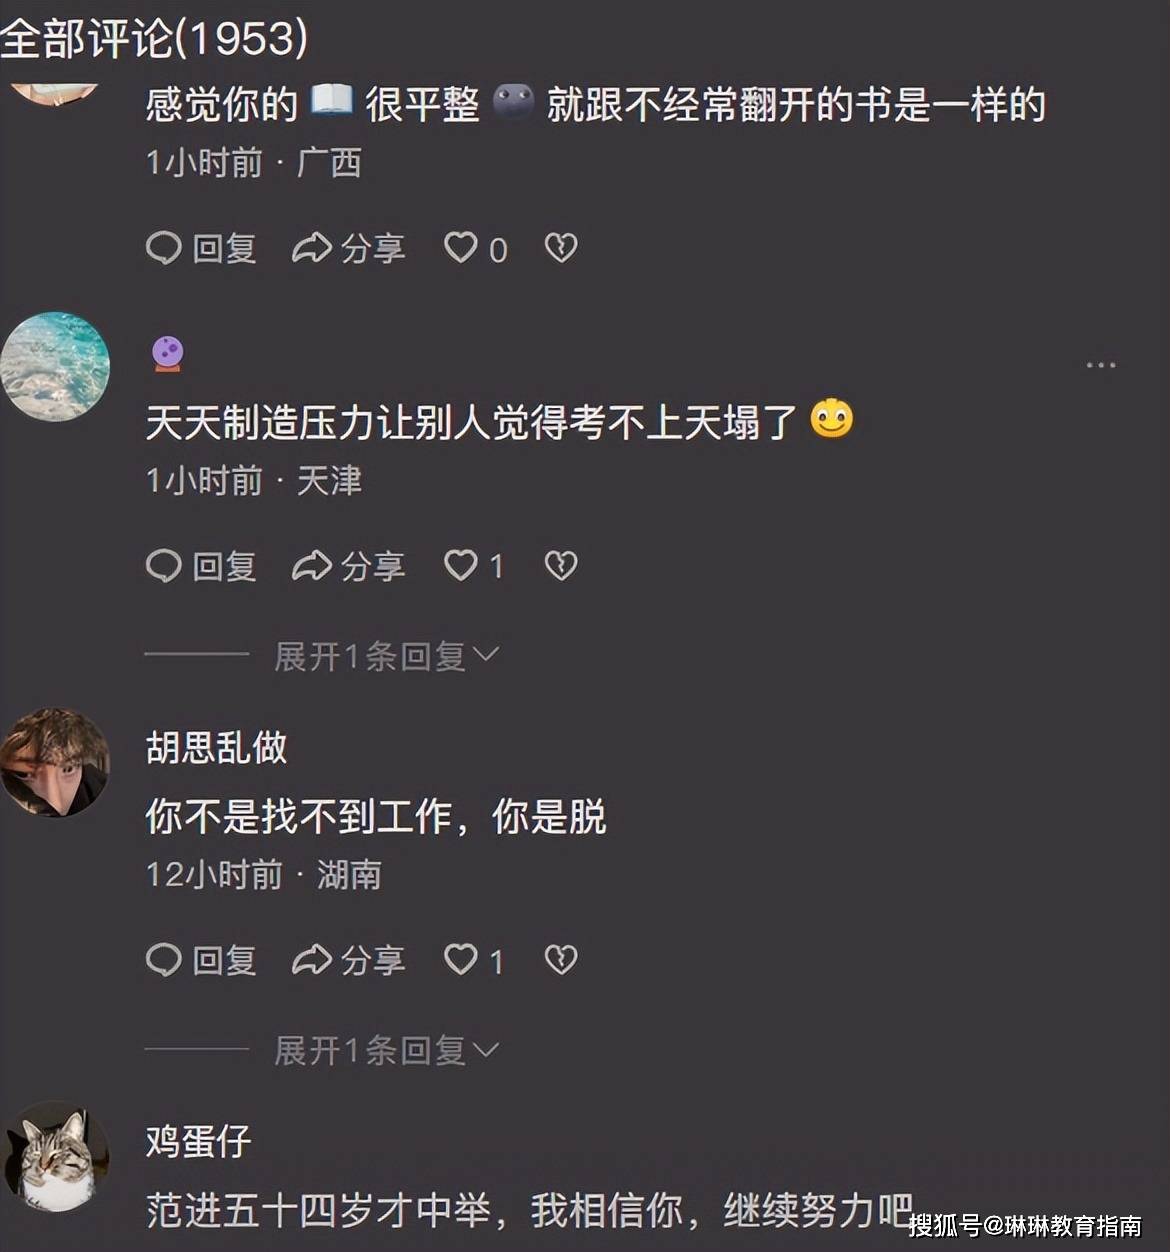Dislike the Guangxi comment using broken heart
The width and height of the screenshot is (1170, 1252).
[561, 247]
